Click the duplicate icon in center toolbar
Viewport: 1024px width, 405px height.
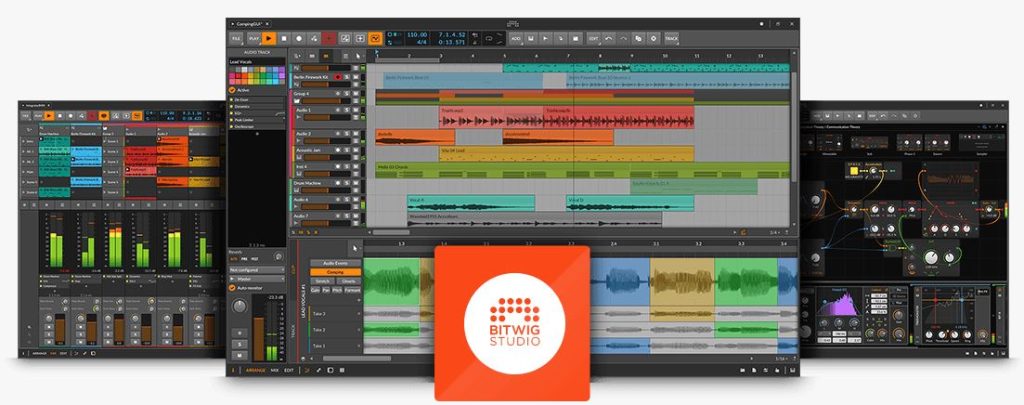pos(638,39)
